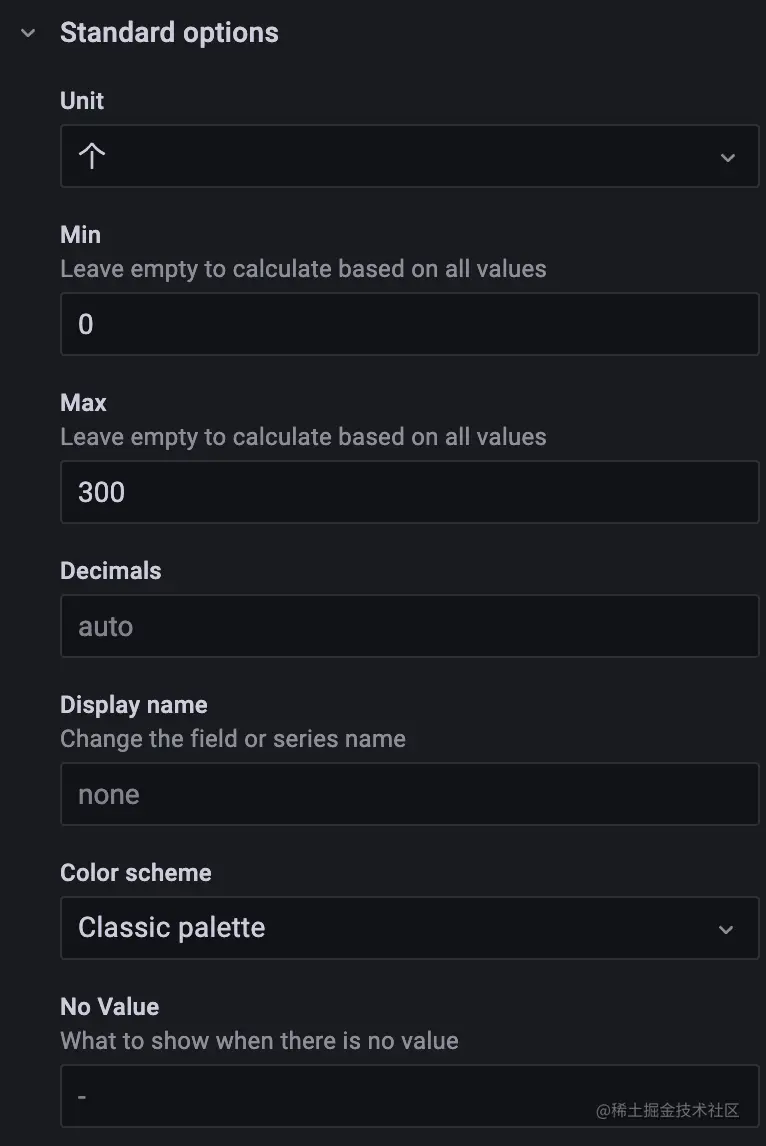Click the Unit field's chevron arrow
This screenshot has width=766, height=1146.
pyautogui.click(x=728, y=157)
